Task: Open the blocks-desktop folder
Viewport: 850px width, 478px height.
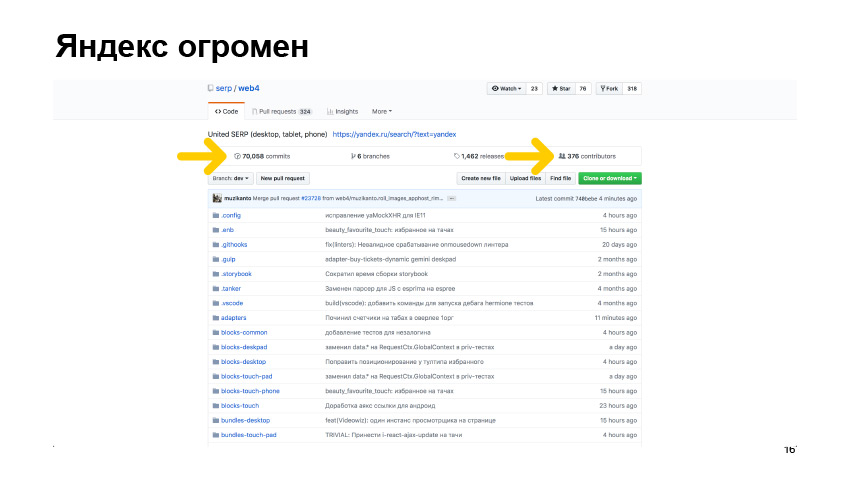Action: click(x=243, y=361)
